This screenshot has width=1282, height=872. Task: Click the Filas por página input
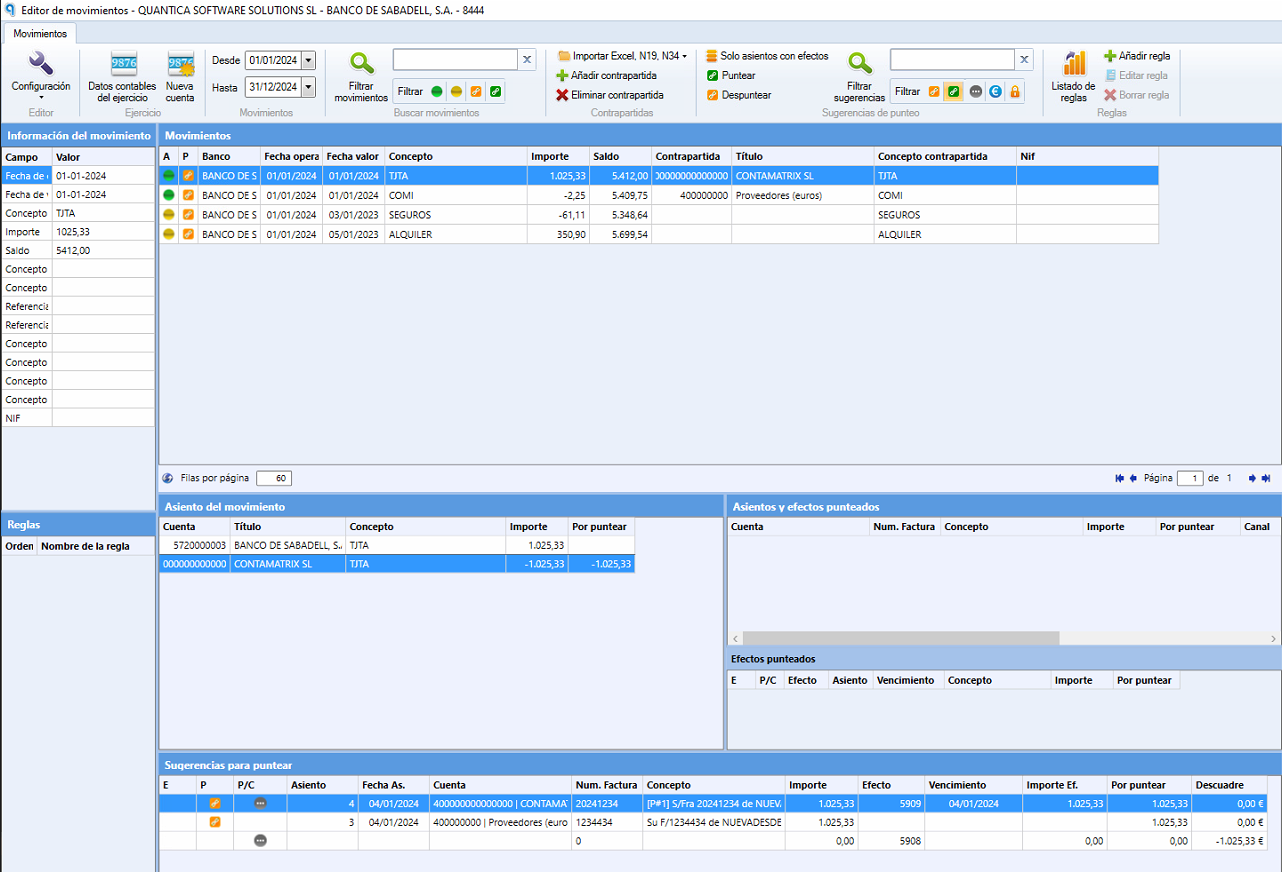274,478
